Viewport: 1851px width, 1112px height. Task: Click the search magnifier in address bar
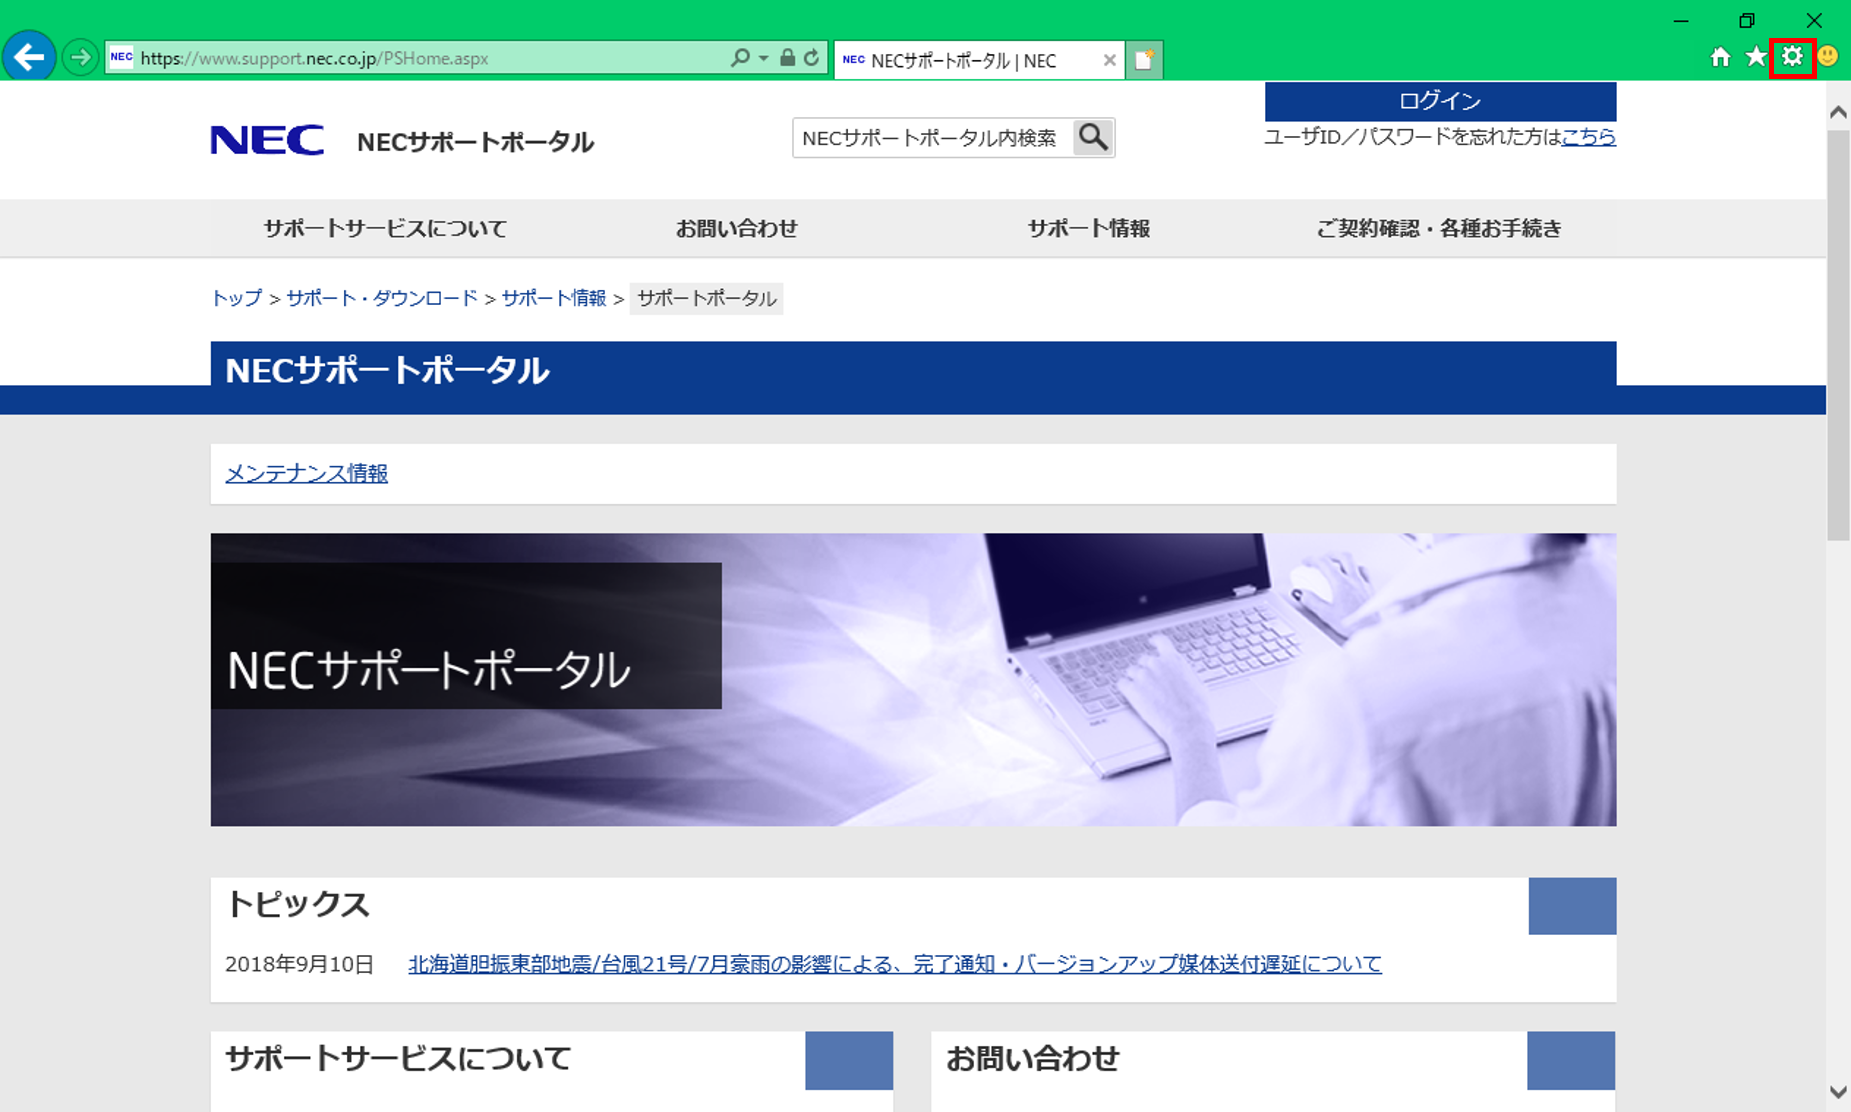coord(740,58)
